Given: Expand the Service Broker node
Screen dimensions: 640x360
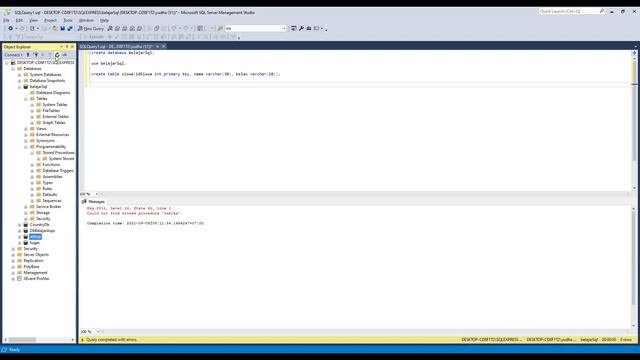Looking at the screenshot, I should [x=26, y=207].
